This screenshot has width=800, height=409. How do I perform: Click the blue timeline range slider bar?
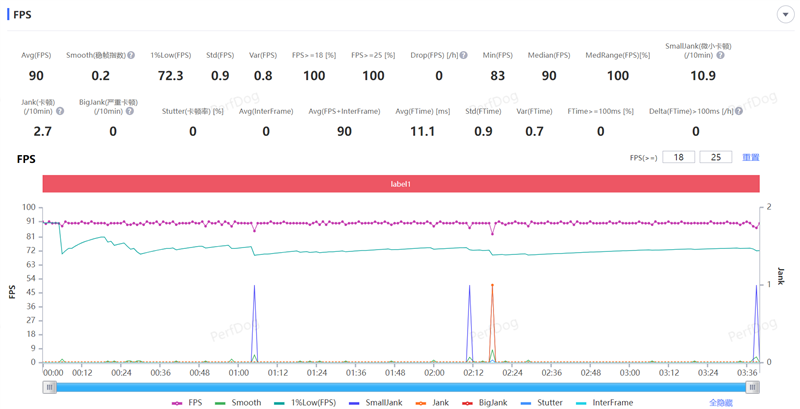pos(401,388)
